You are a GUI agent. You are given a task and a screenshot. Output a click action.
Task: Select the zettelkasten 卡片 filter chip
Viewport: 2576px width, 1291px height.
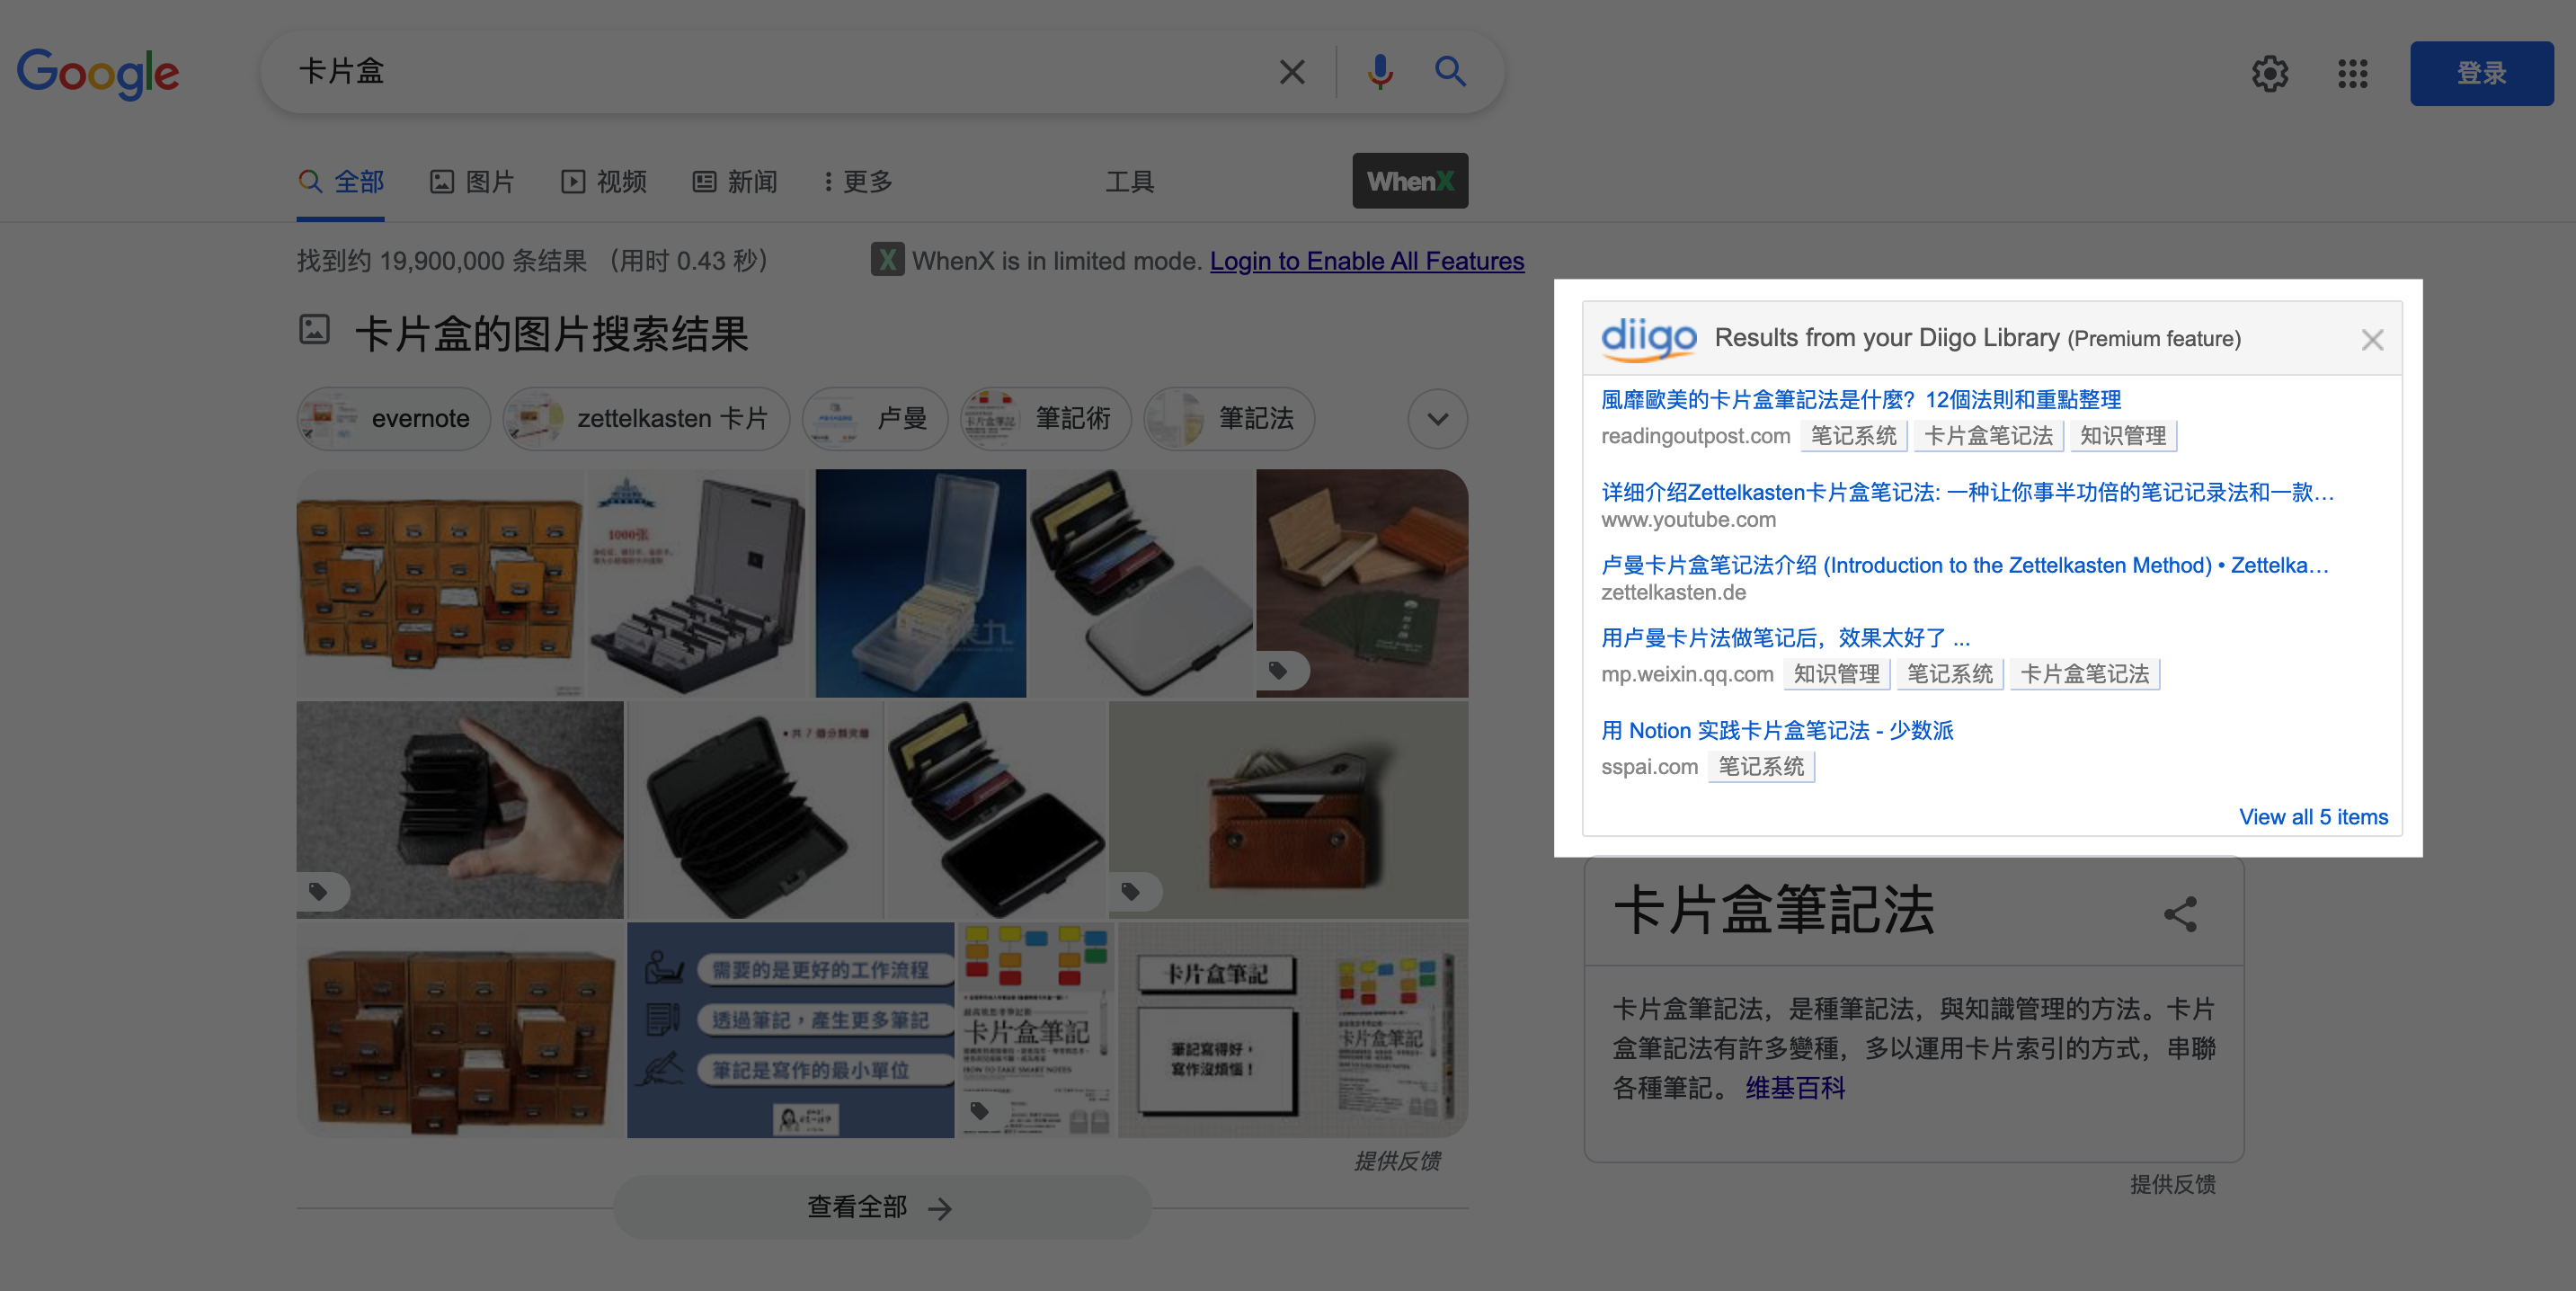point(646,419)
